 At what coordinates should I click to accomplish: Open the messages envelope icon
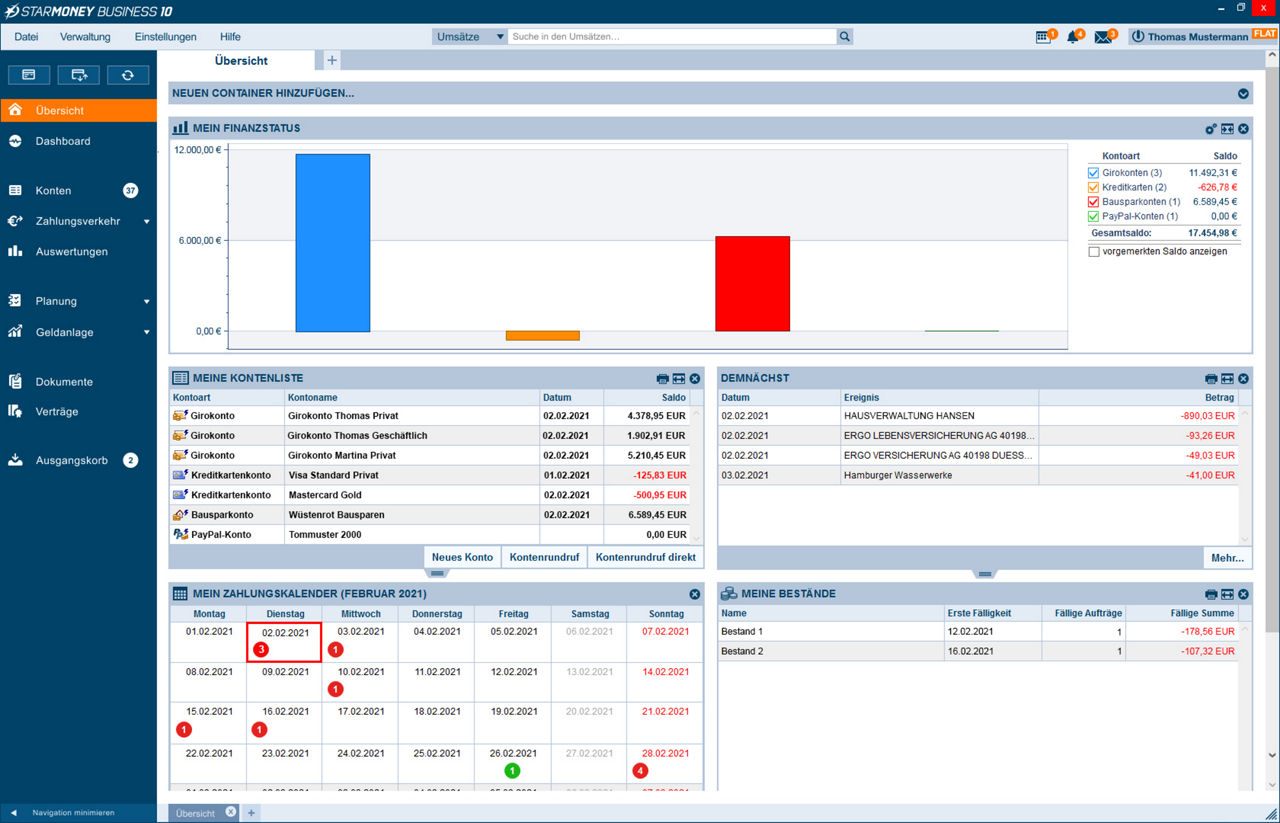[1102, 37]
